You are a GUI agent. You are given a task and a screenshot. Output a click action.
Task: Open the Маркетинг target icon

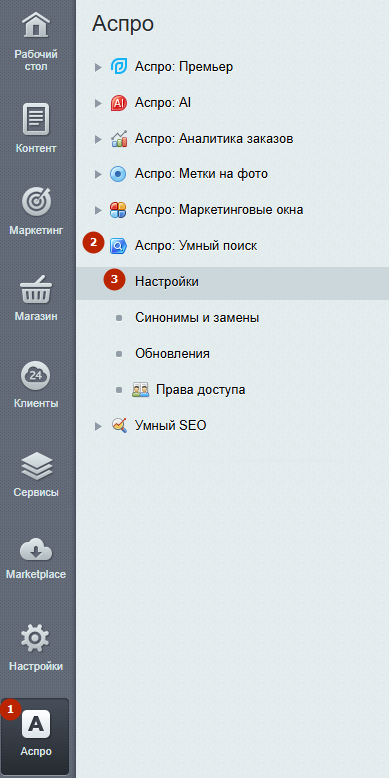(x=36, y=201)
